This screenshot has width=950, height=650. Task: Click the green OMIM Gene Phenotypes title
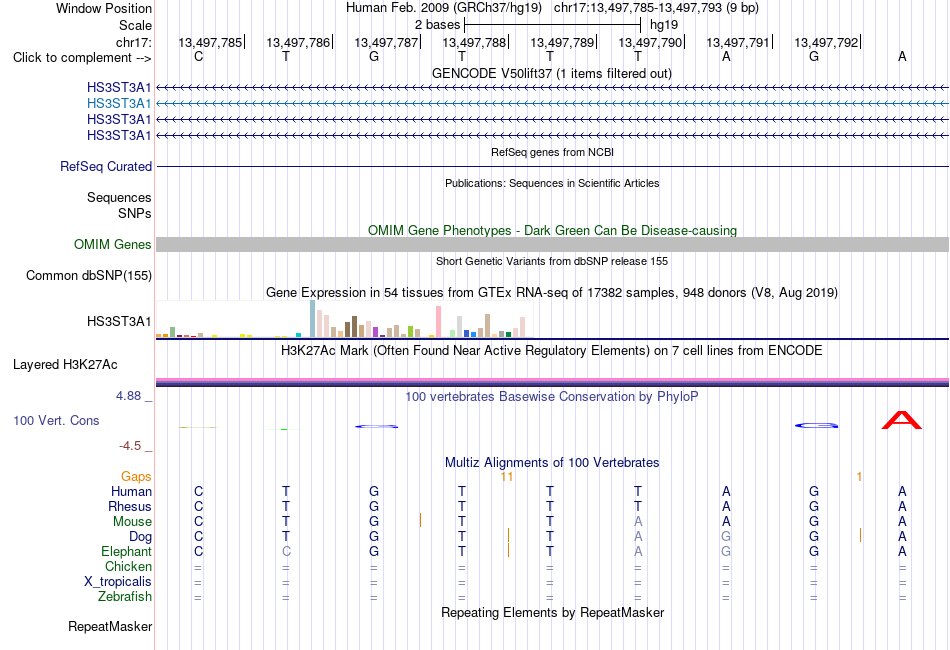552,230
